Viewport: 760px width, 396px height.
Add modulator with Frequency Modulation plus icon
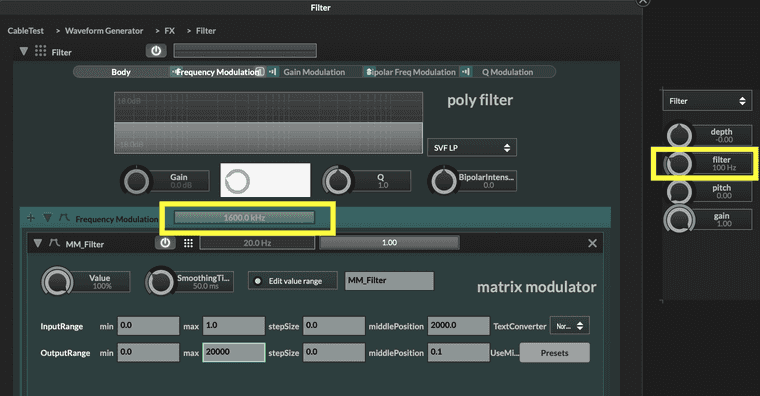31,218
